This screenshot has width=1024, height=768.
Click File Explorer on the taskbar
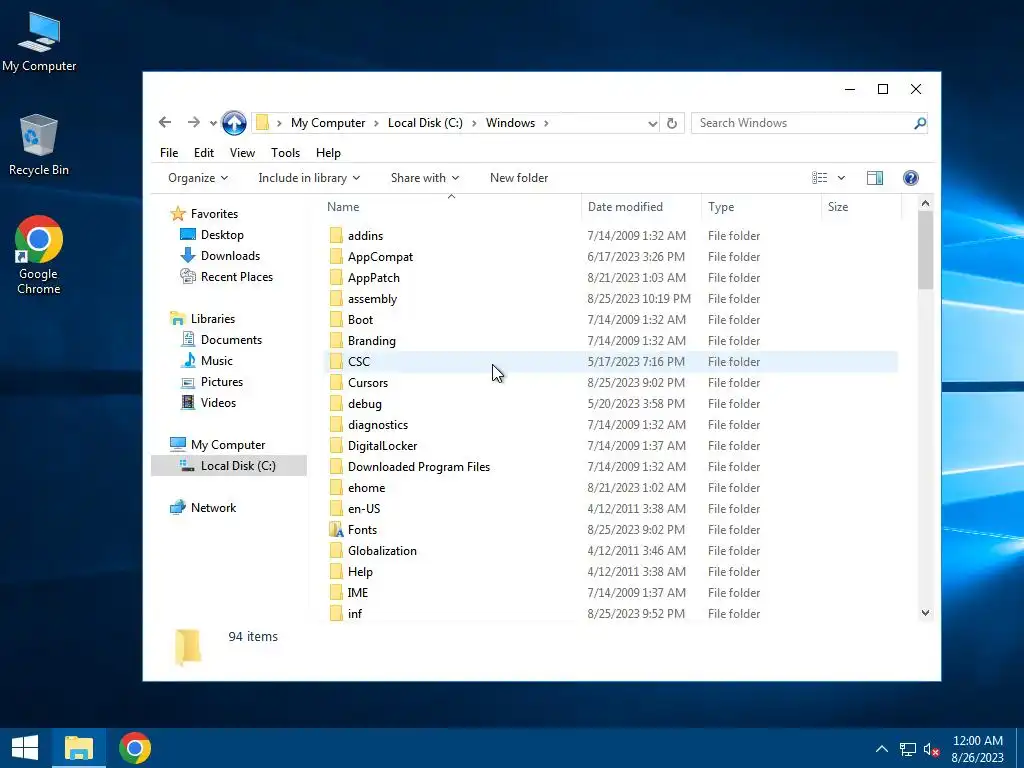click(78, 748)
